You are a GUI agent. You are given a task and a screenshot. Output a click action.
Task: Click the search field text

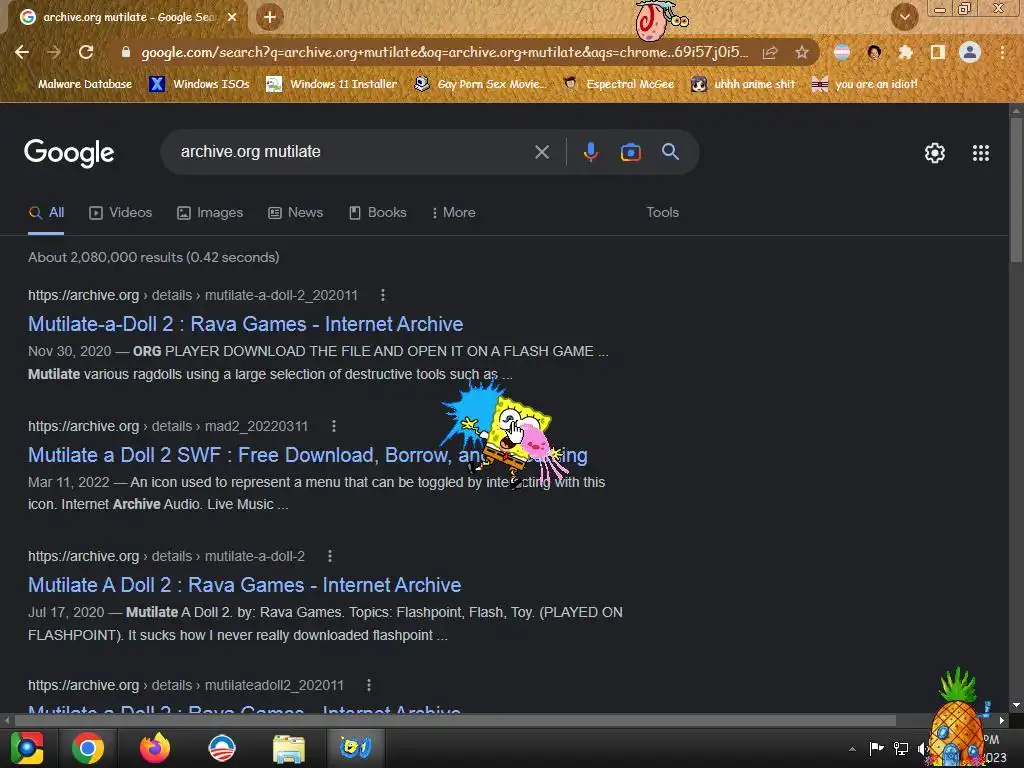[x=251, y=152]
